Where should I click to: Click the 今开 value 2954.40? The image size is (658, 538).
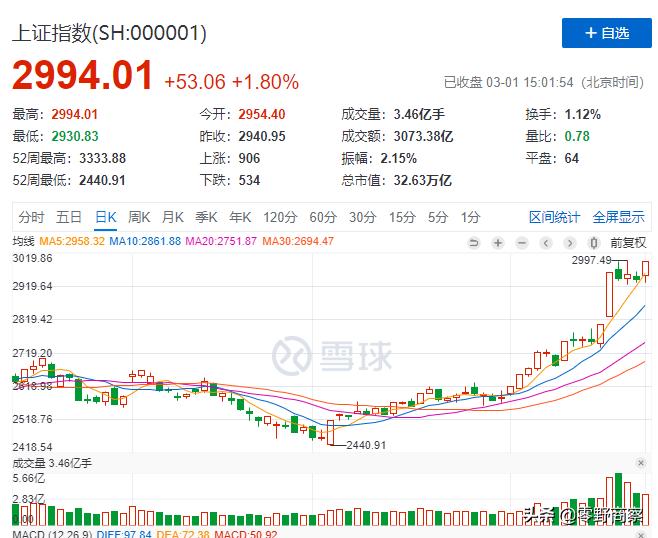click(262, 114)
